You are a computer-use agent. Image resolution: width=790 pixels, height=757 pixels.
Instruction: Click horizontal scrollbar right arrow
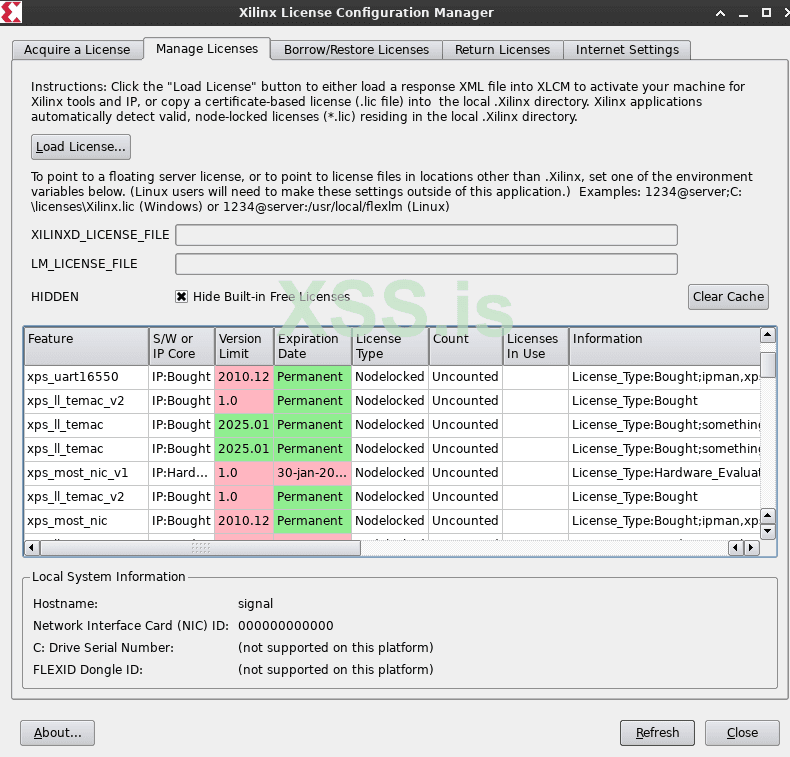coord(752,547)
